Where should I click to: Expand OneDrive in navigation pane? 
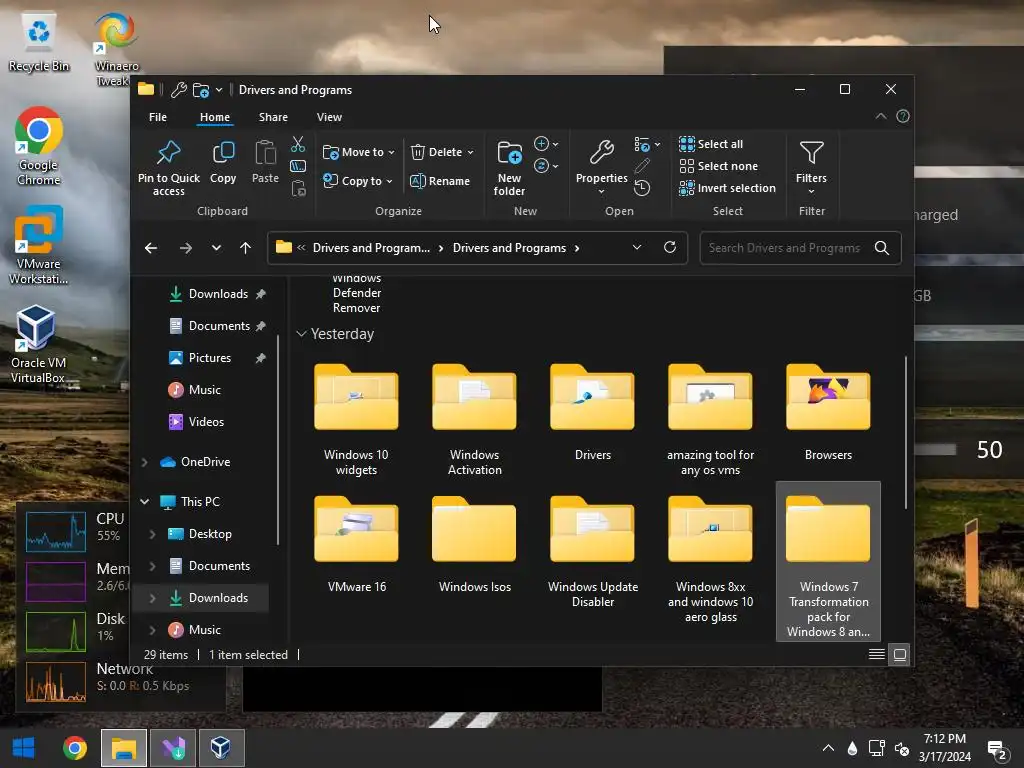point(144,462)
